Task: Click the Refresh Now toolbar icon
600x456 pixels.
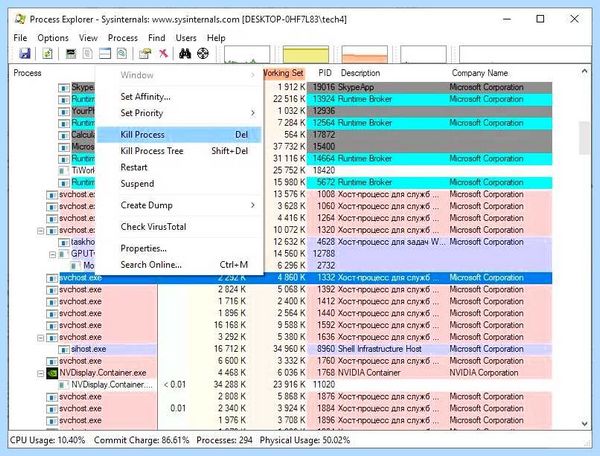Action: pos(47,54)
